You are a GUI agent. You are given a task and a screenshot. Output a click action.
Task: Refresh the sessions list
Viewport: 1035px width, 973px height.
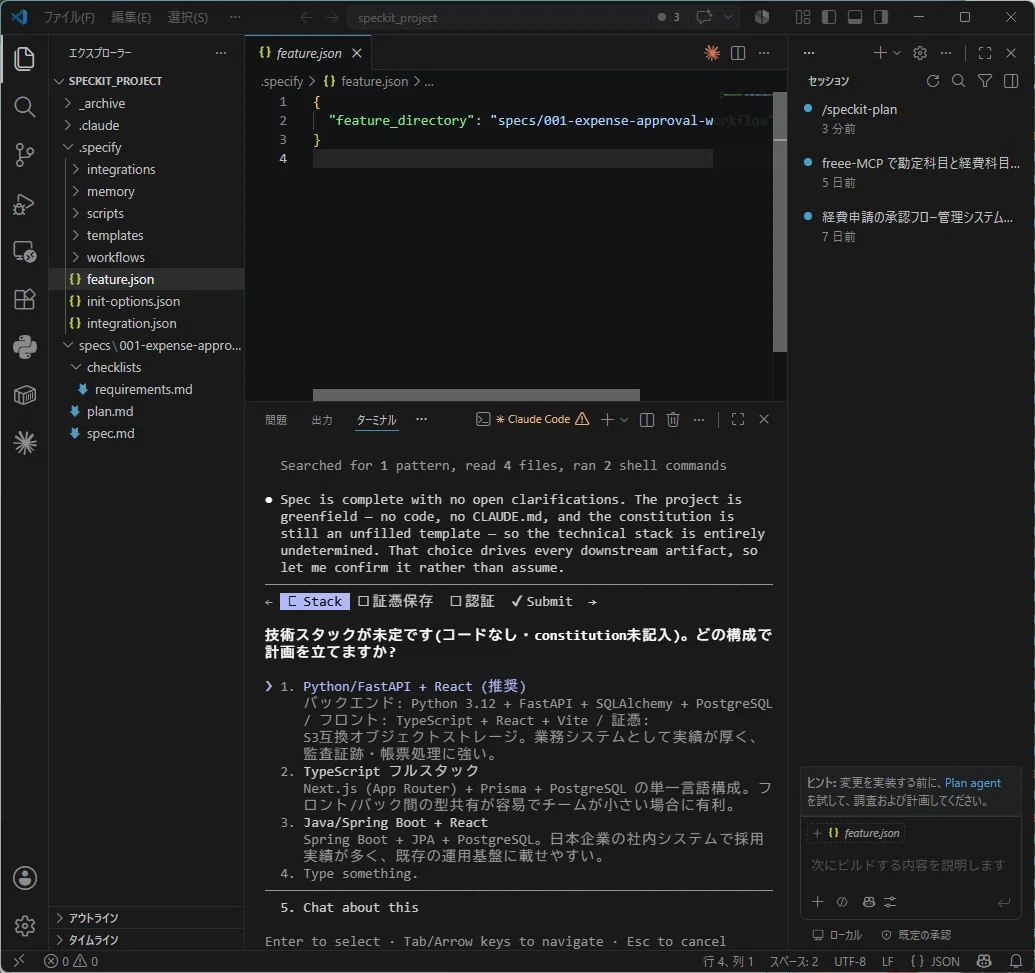(x=933, y=81)
